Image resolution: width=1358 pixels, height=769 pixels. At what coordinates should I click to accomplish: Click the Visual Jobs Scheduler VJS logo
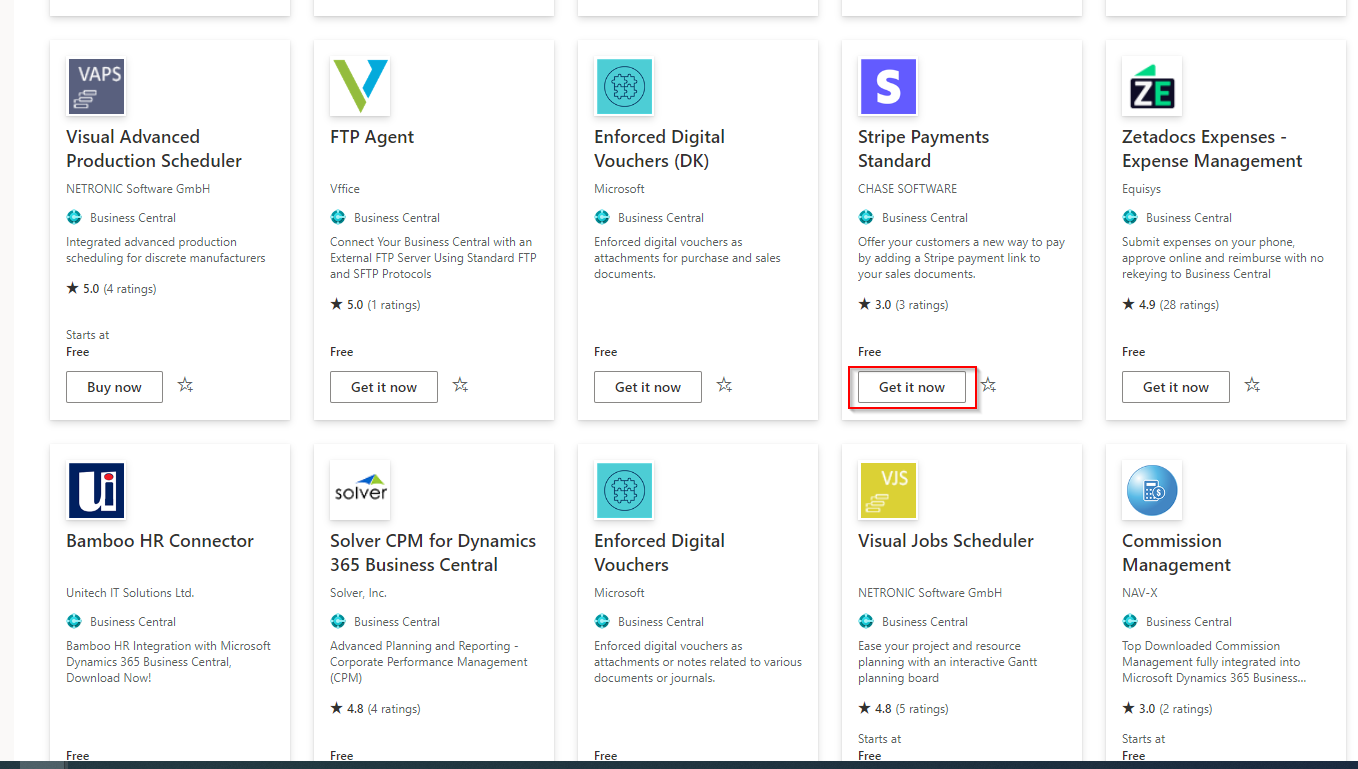point(888,490)
